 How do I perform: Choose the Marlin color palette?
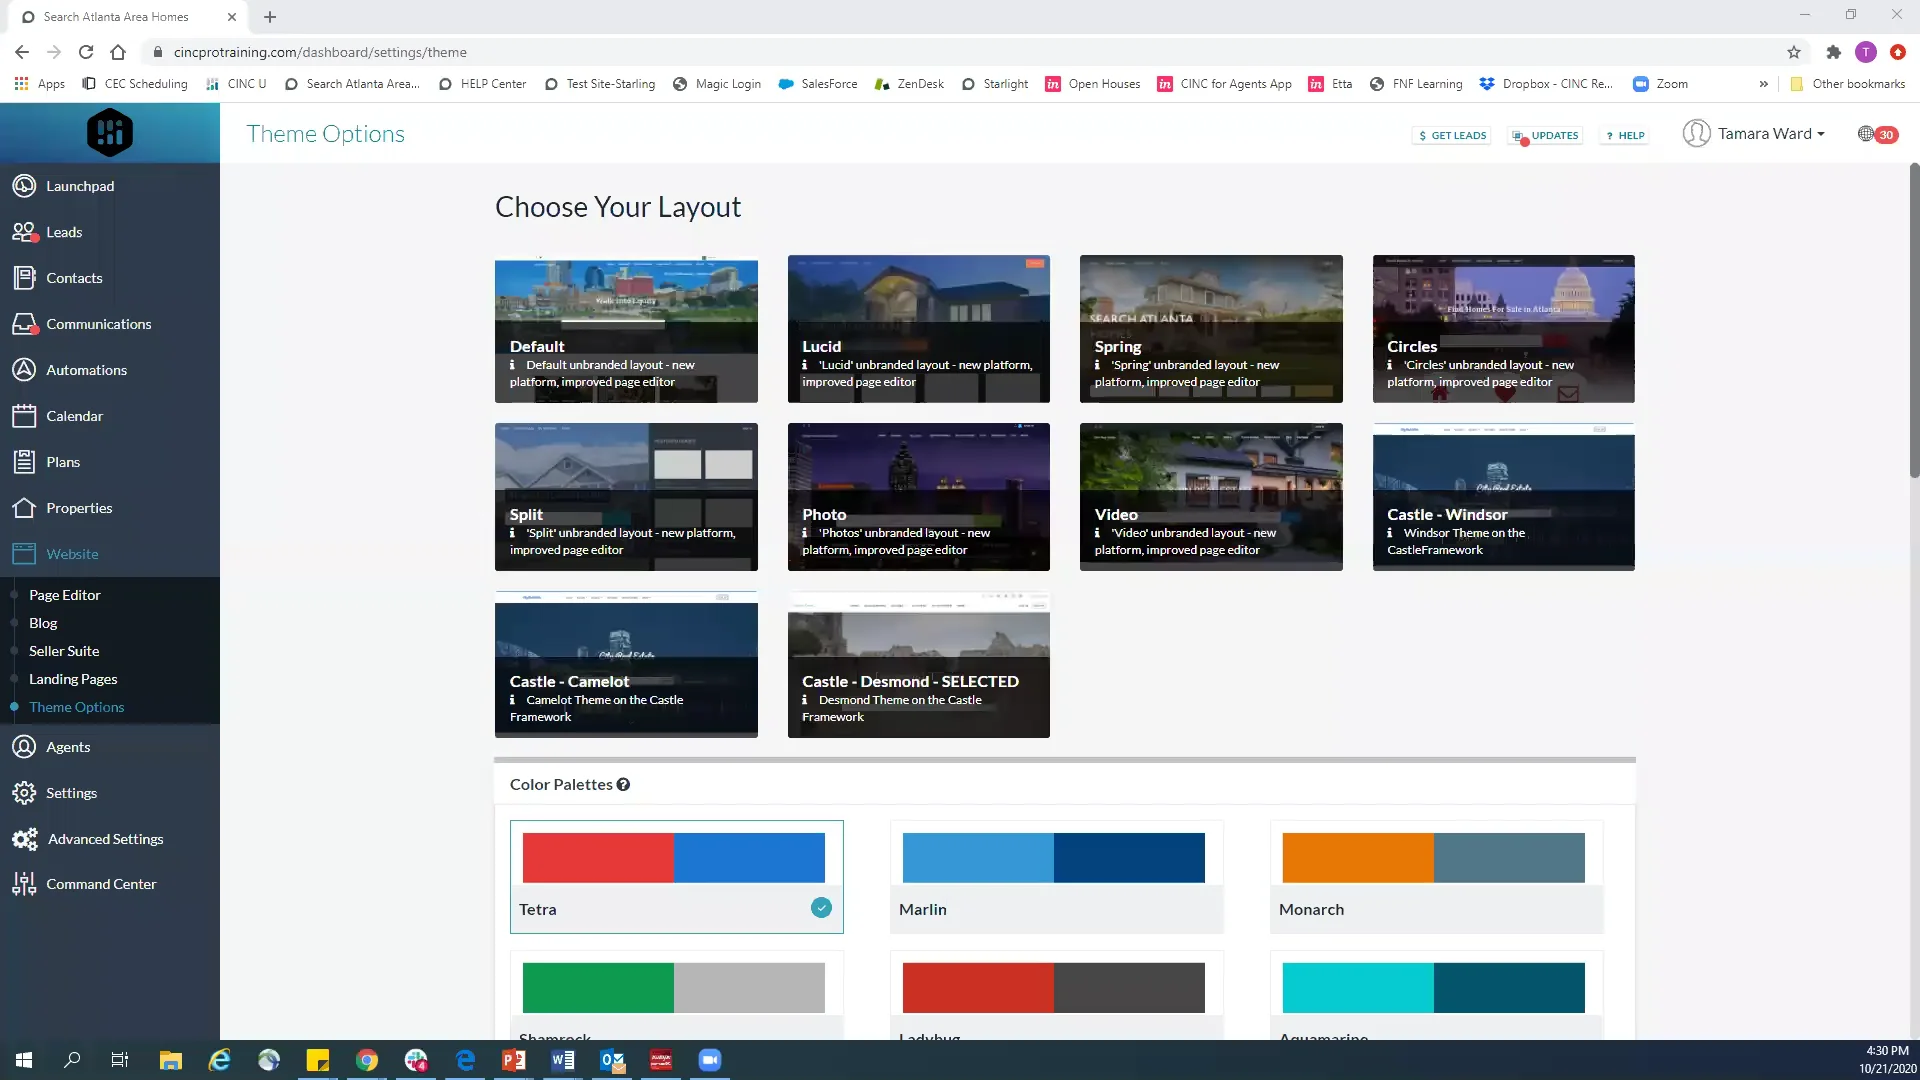click(x=1056, y=877)
